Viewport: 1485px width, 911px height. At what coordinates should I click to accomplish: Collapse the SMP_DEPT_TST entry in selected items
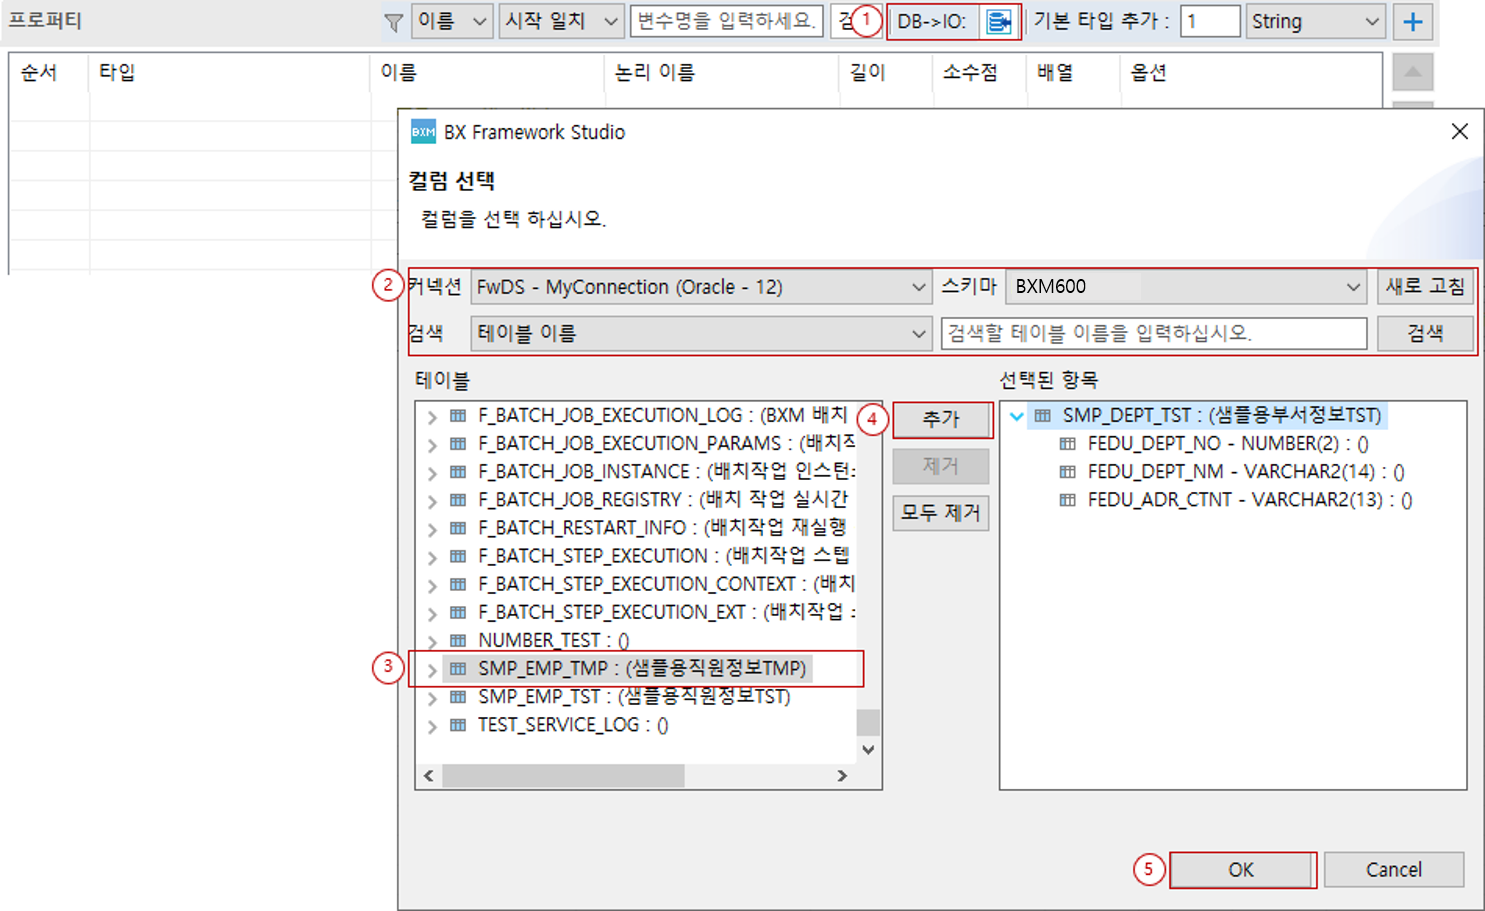coord(1016,415)
